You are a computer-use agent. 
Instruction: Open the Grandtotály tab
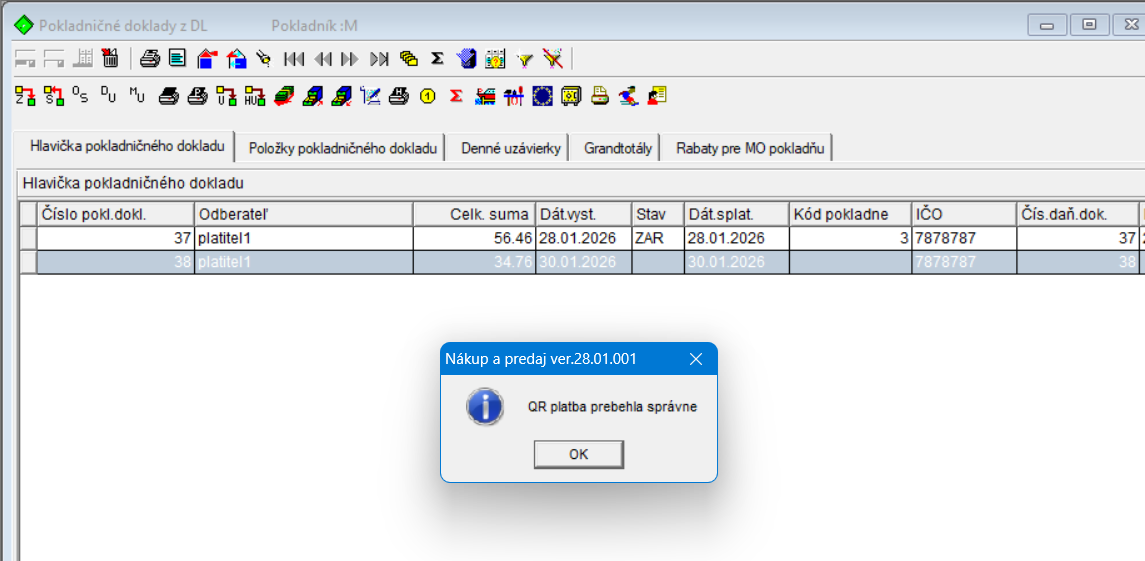tap(618, 148)
